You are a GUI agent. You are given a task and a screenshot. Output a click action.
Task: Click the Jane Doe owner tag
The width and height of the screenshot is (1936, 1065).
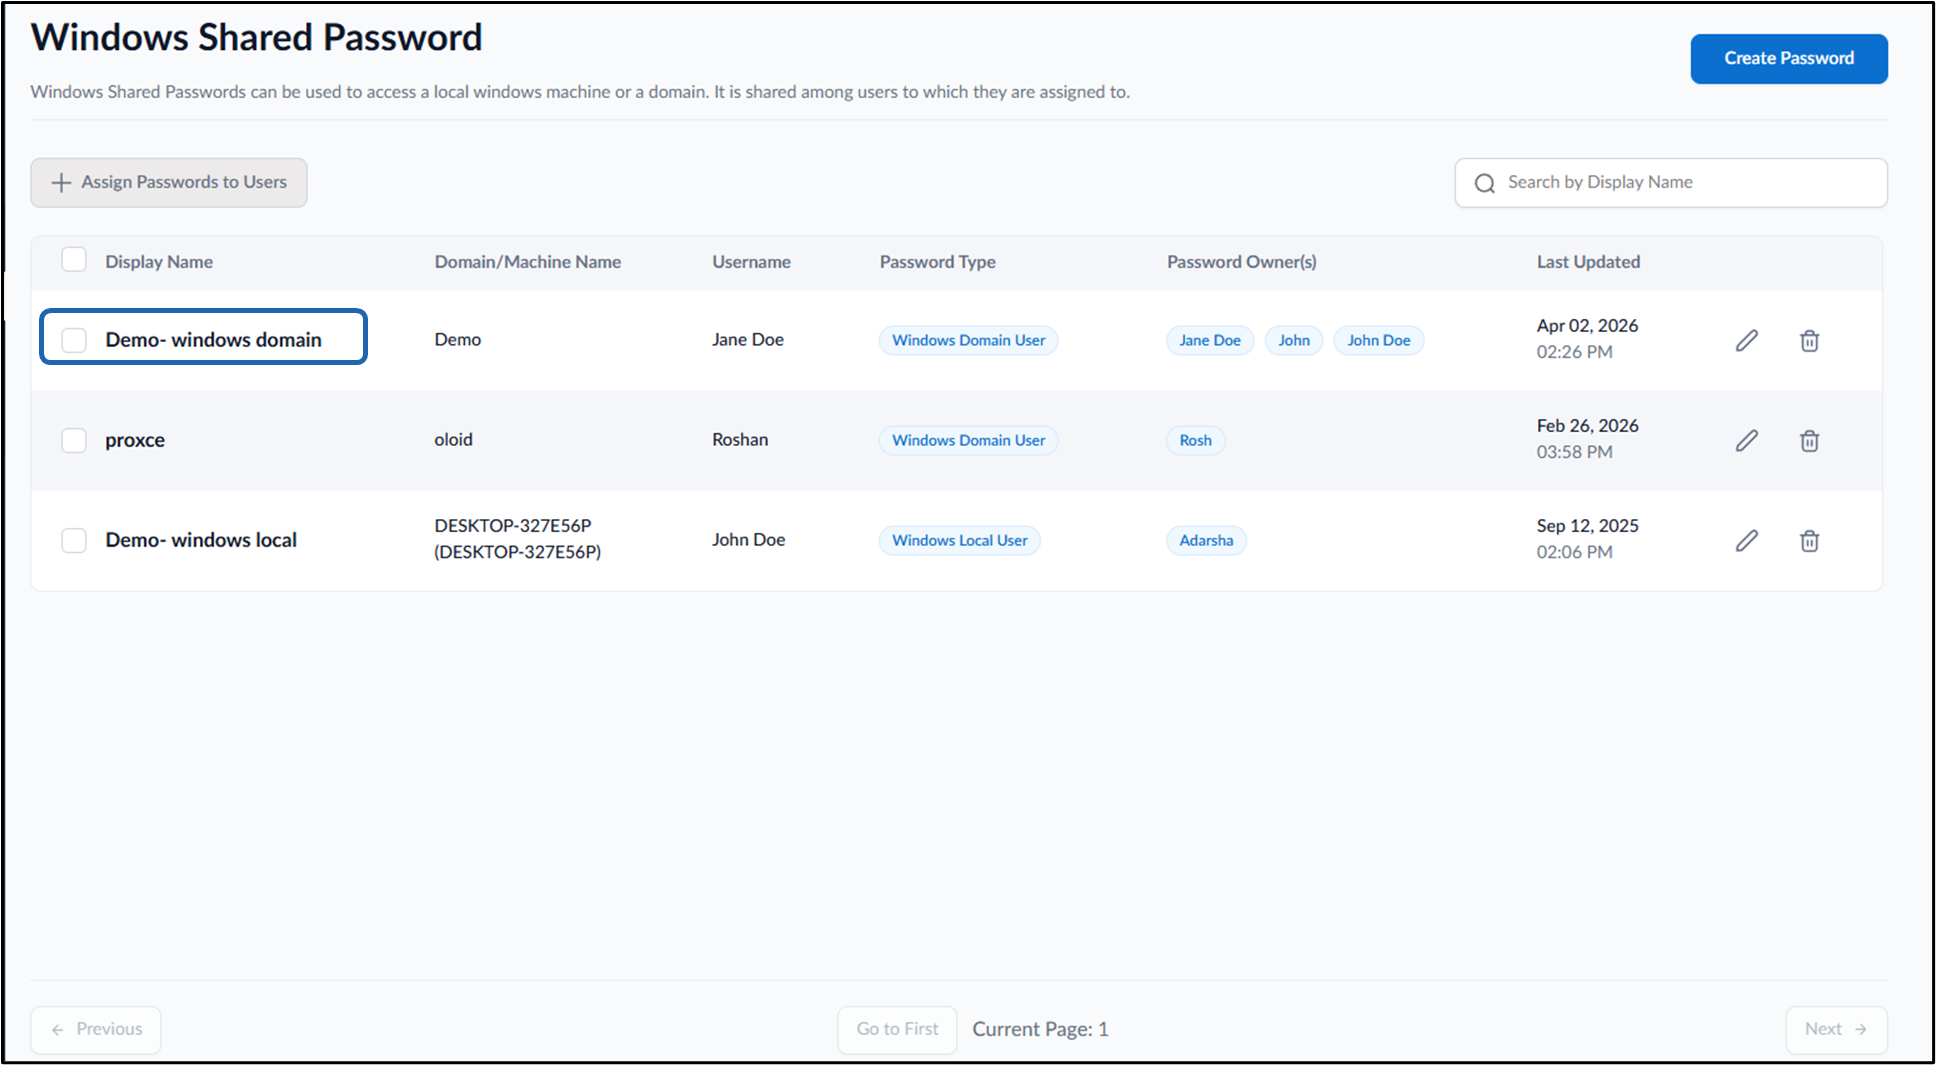tap(1209, 340)
